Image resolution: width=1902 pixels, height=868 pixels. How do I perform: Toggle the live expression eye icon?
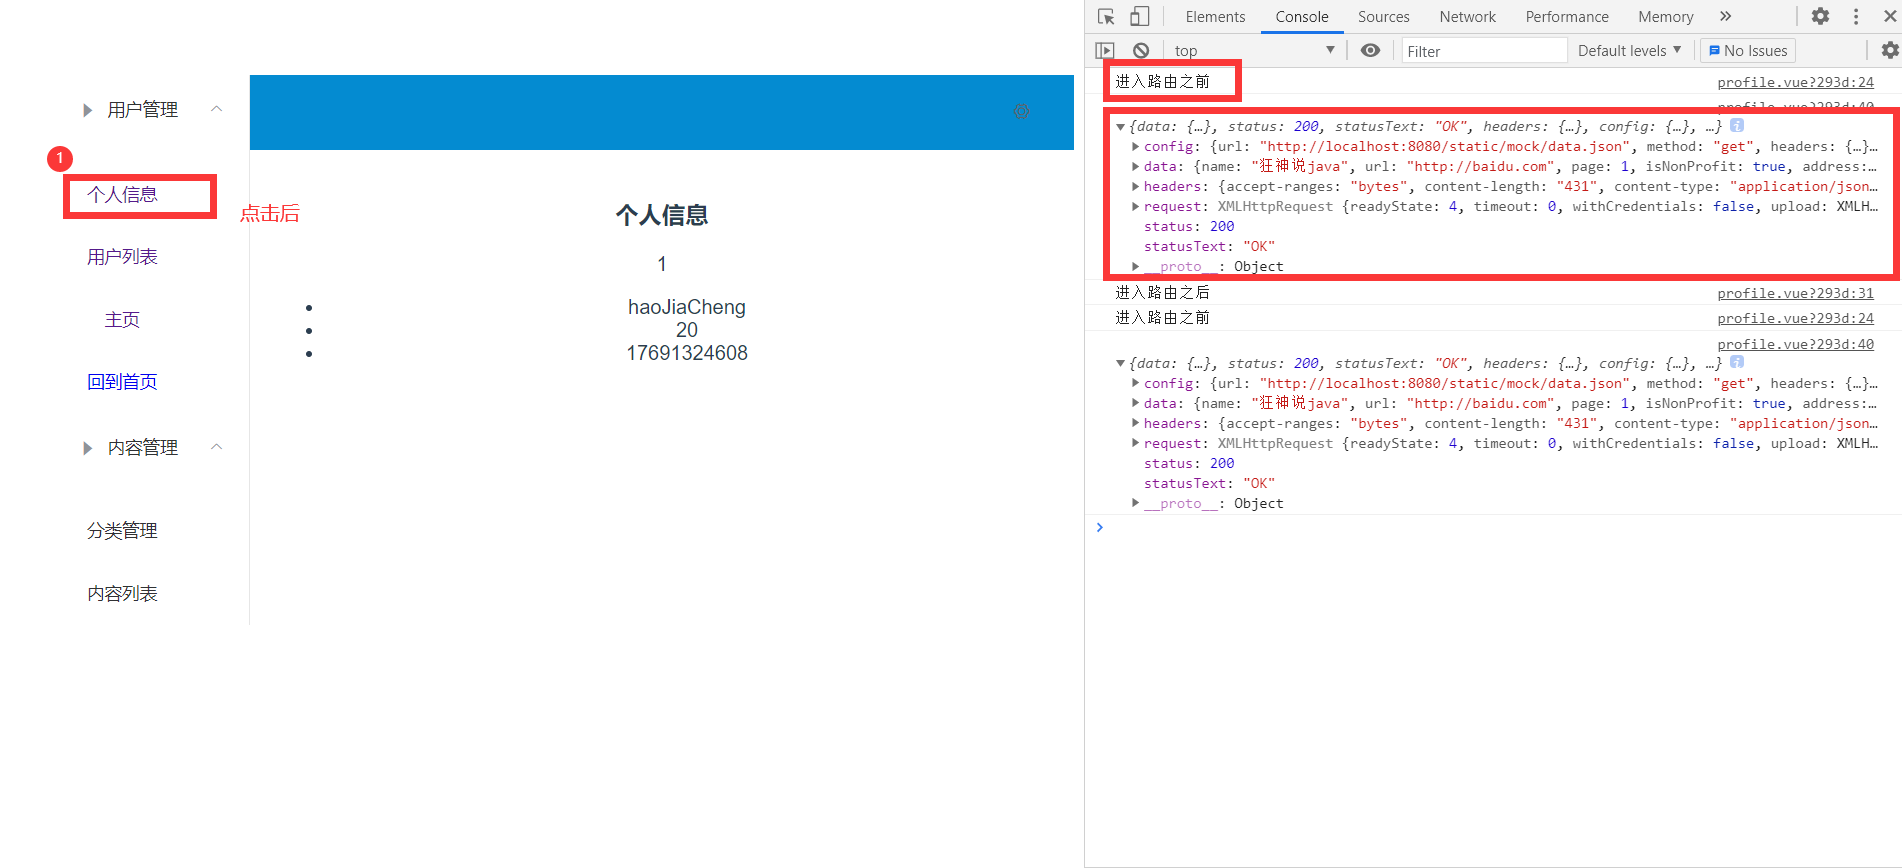click(1370, 51)
